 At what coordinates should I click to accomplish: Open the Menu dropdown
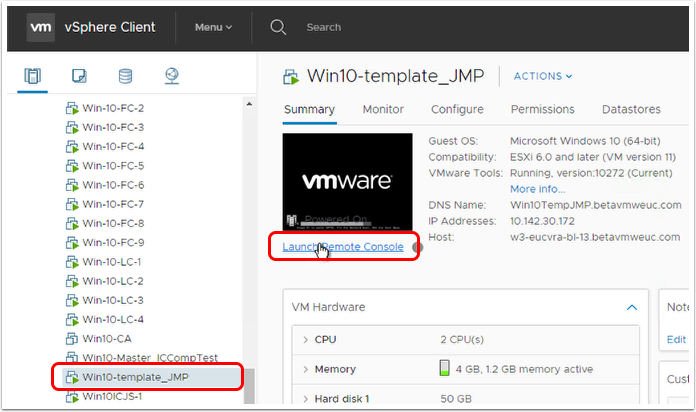214,27
